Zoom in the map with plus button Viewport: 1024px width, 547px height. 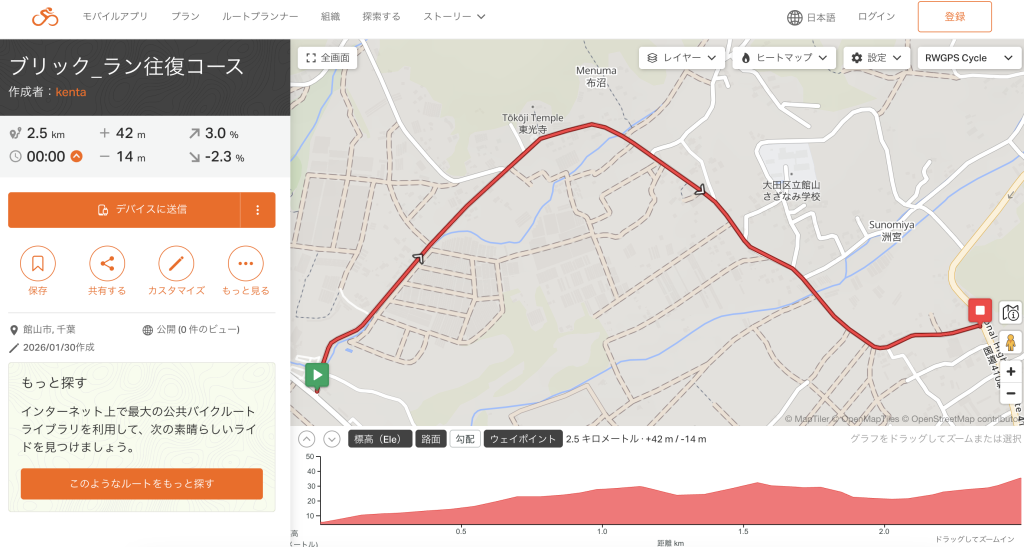coord(1010,371)
